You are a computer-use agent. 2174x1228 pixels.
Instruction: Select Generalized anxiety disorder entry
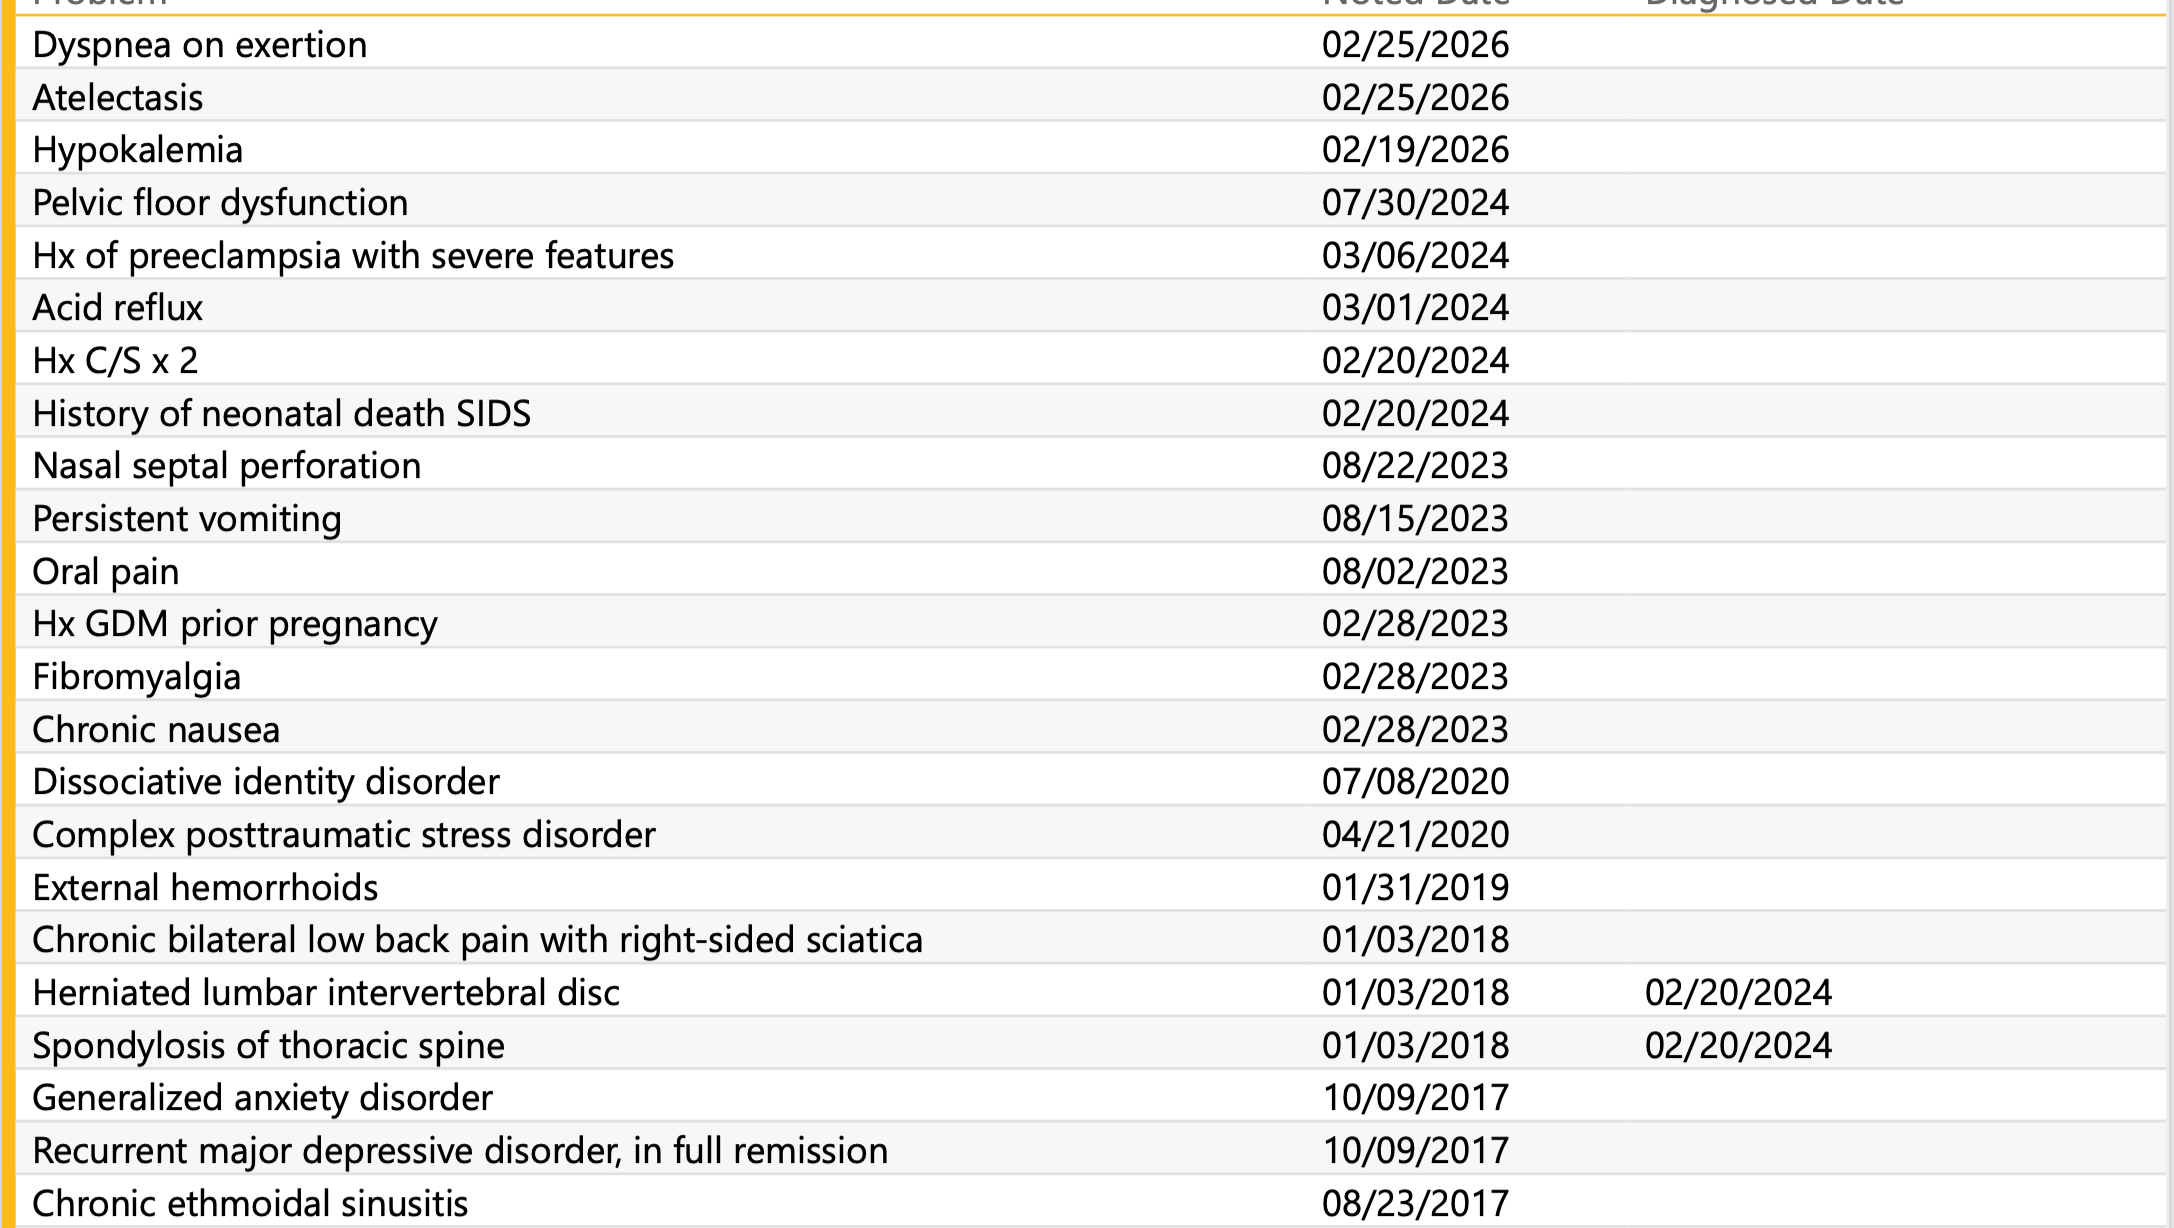click(x=262, y=1098)
